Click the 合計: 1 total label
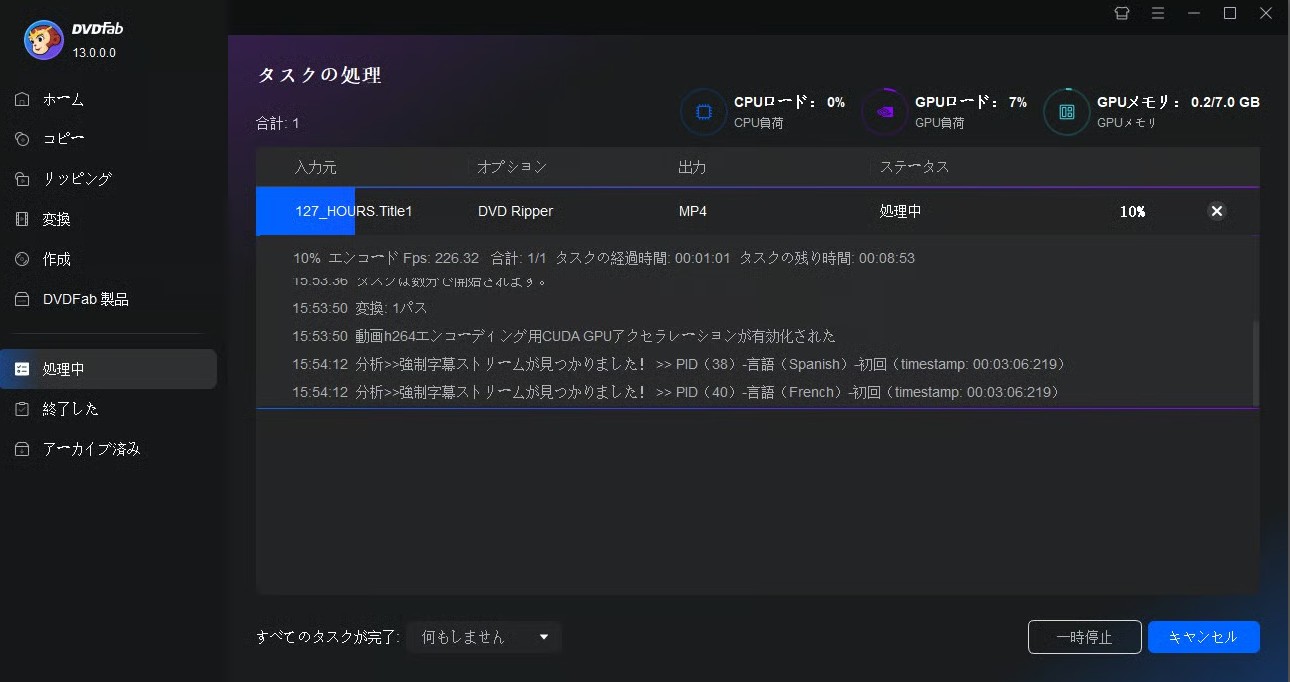1290x682 pixels. 278,124
